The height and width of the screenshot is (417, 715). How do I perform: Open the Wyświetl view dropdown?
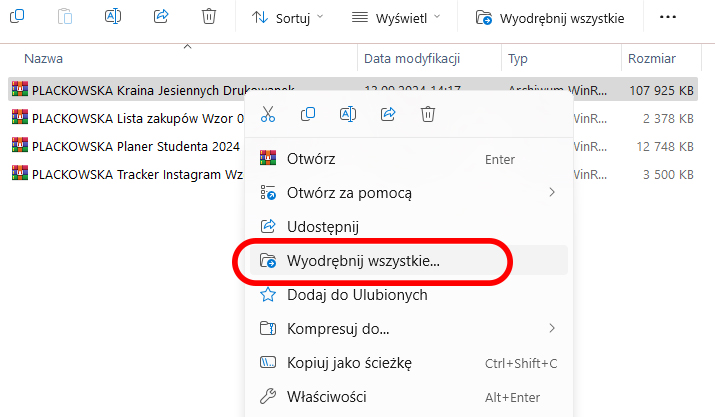[x=396, y=18]
